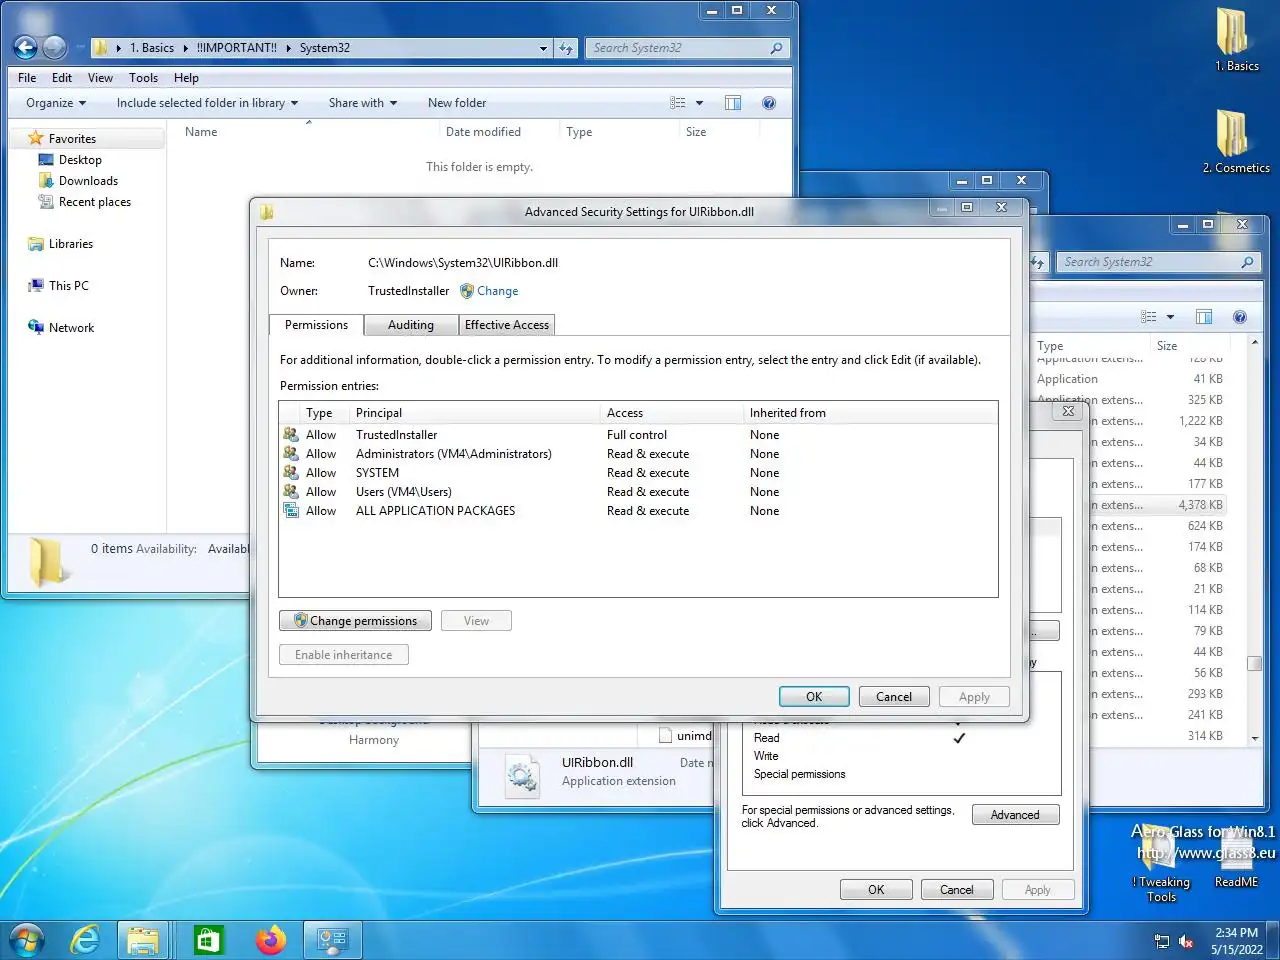Viewport: 1280px width, 960px height.
Task: Click refresh icon beside Explorer address bar
Action: point(566,48)
